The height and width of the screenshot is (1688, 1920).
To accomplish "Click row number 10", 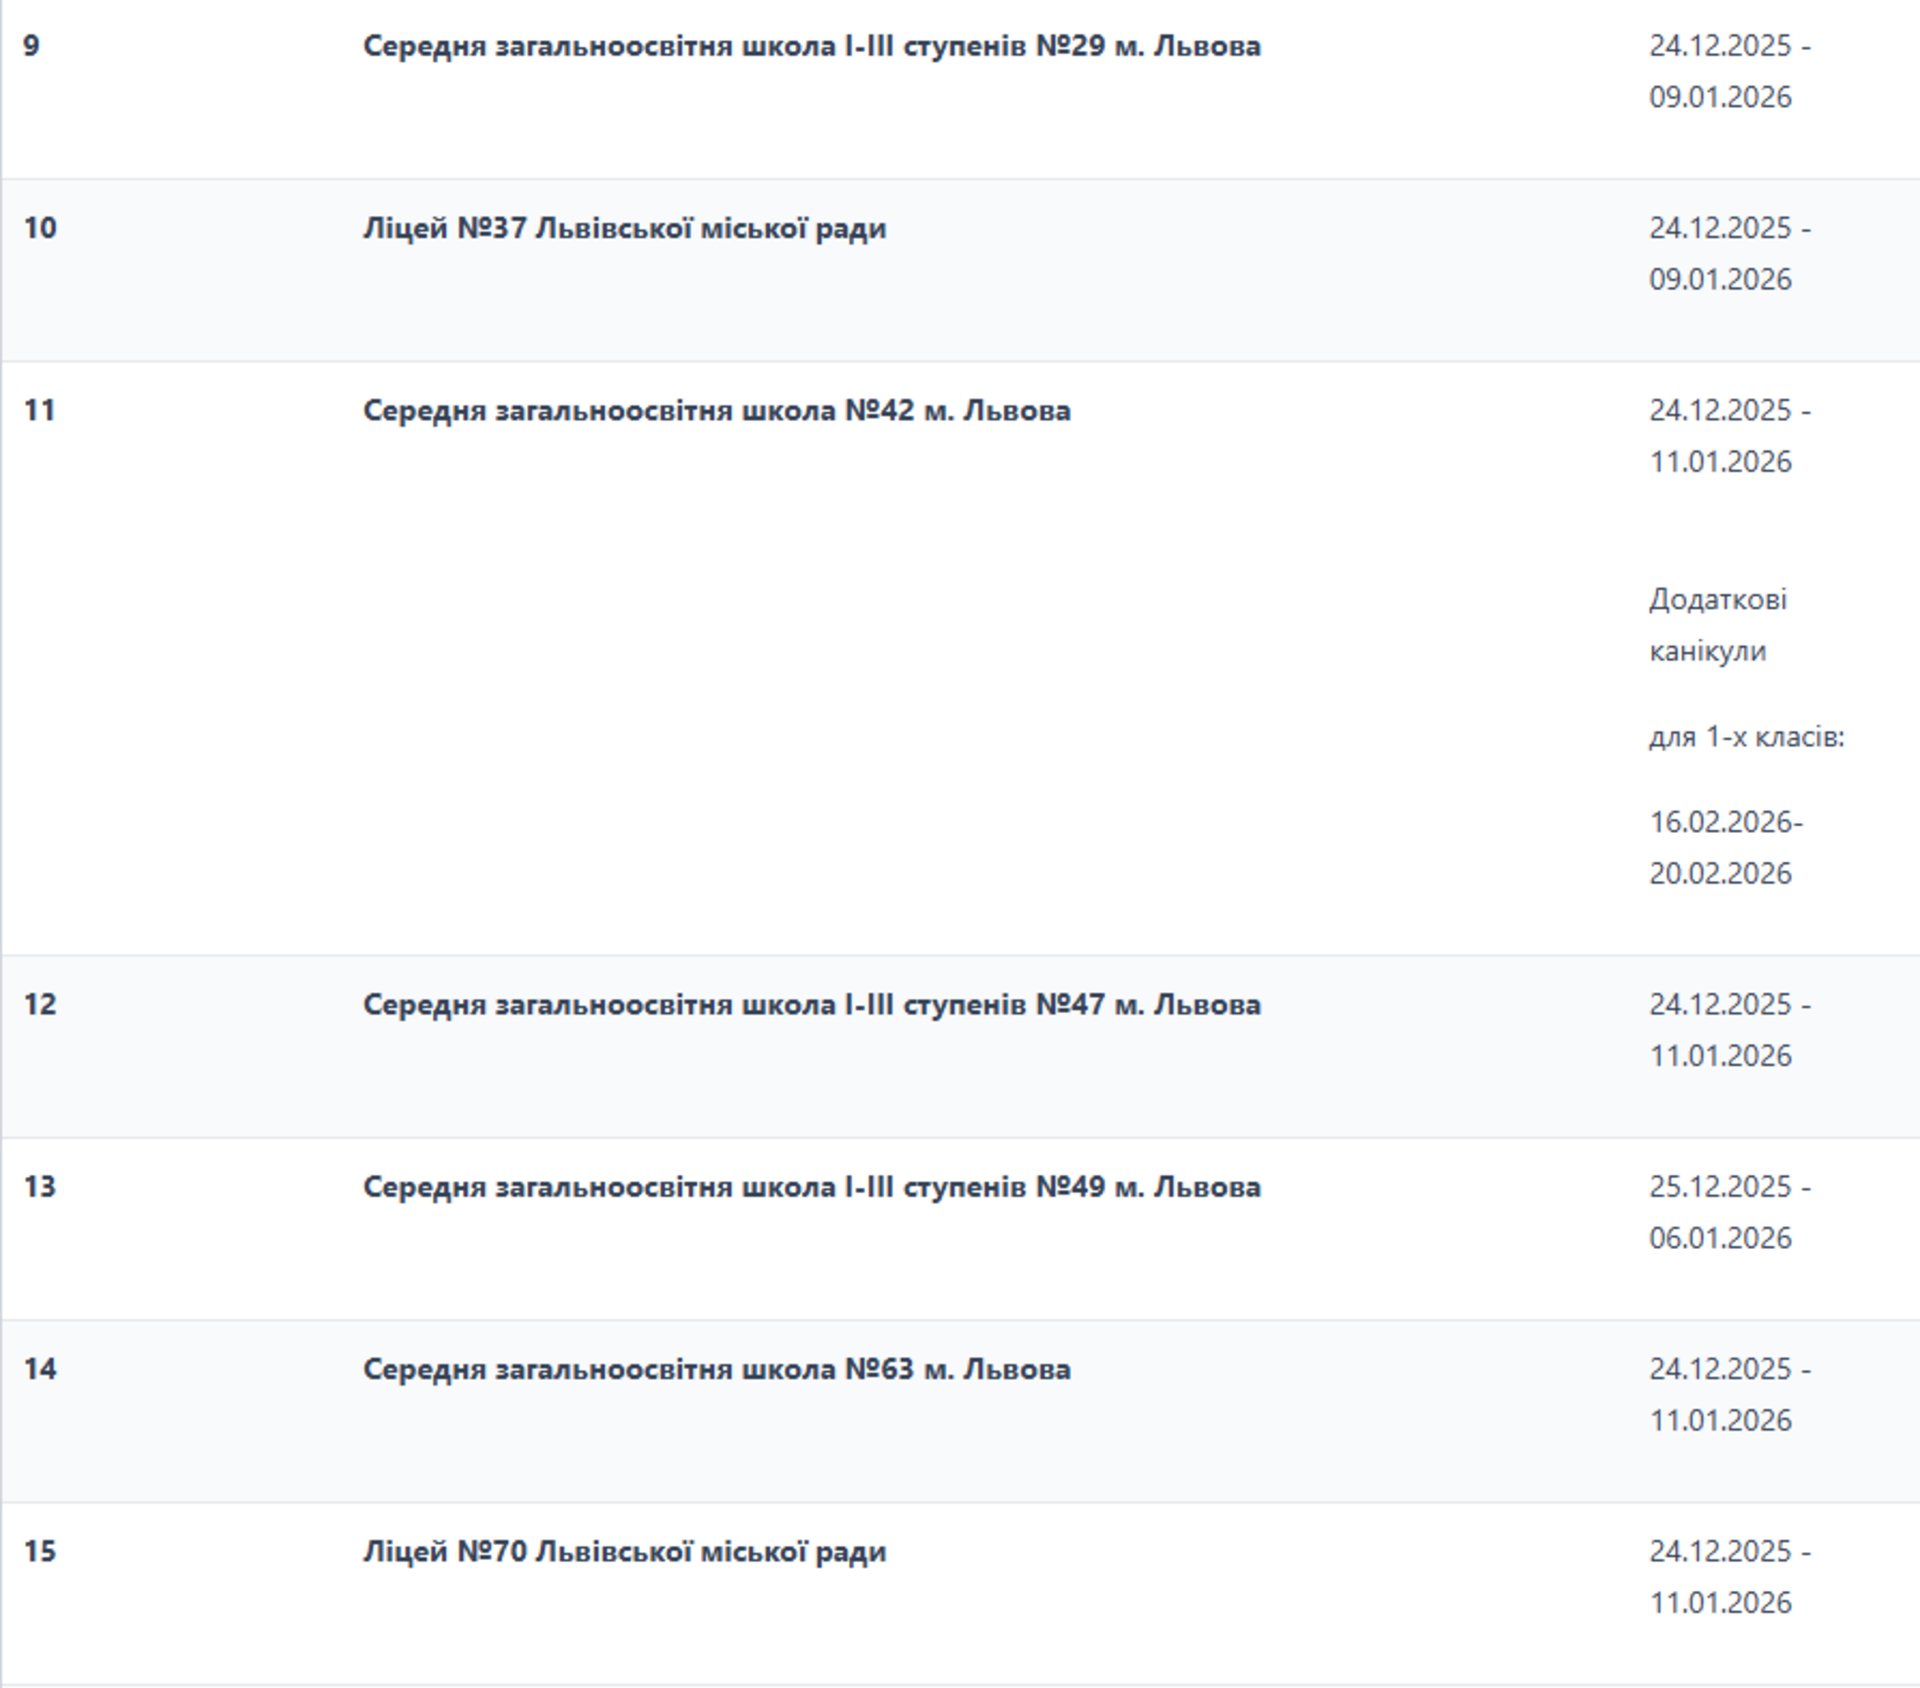I will point(40,228).
